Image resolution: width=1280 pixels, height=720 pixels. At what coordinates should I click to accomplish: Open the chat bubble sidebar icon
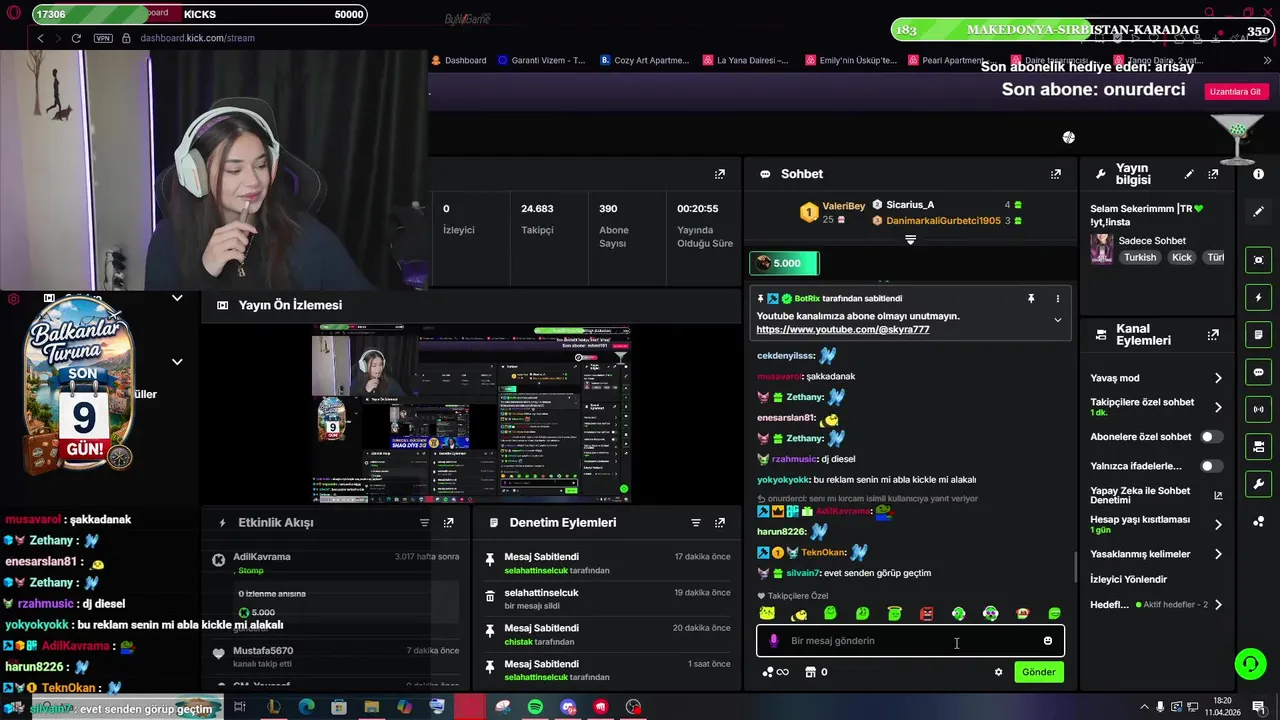[x=1258, y=372]
